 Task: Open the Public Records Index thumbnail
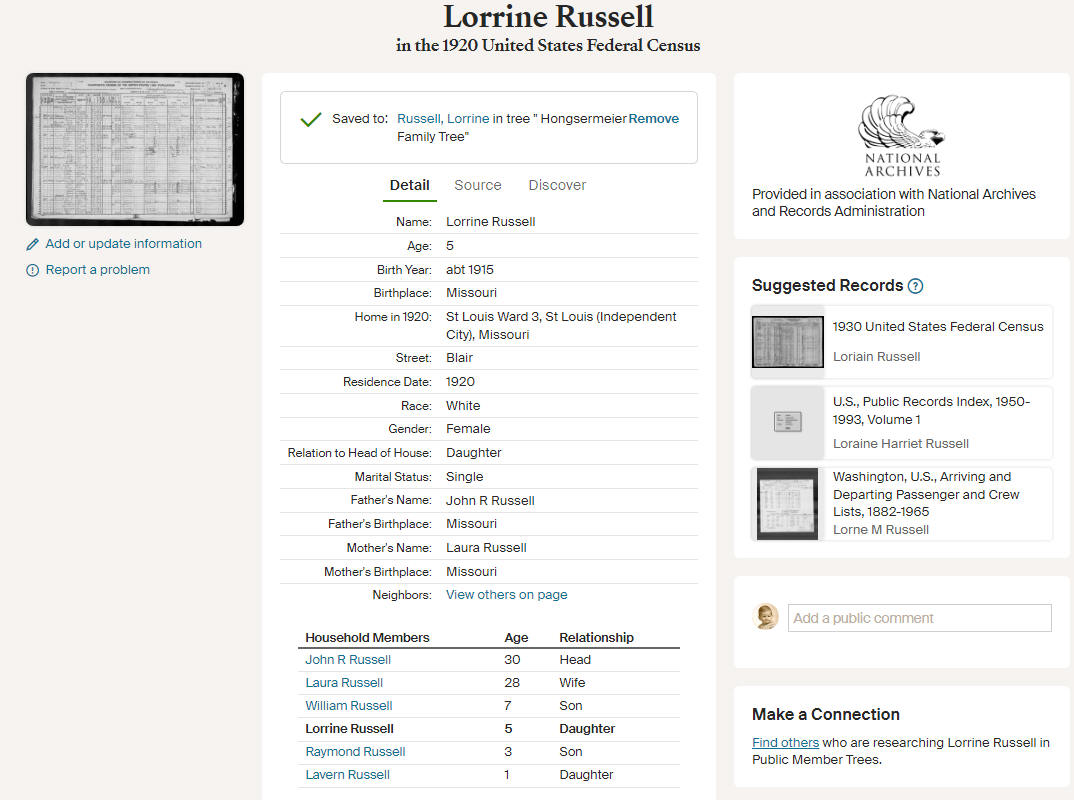point(788,422)
